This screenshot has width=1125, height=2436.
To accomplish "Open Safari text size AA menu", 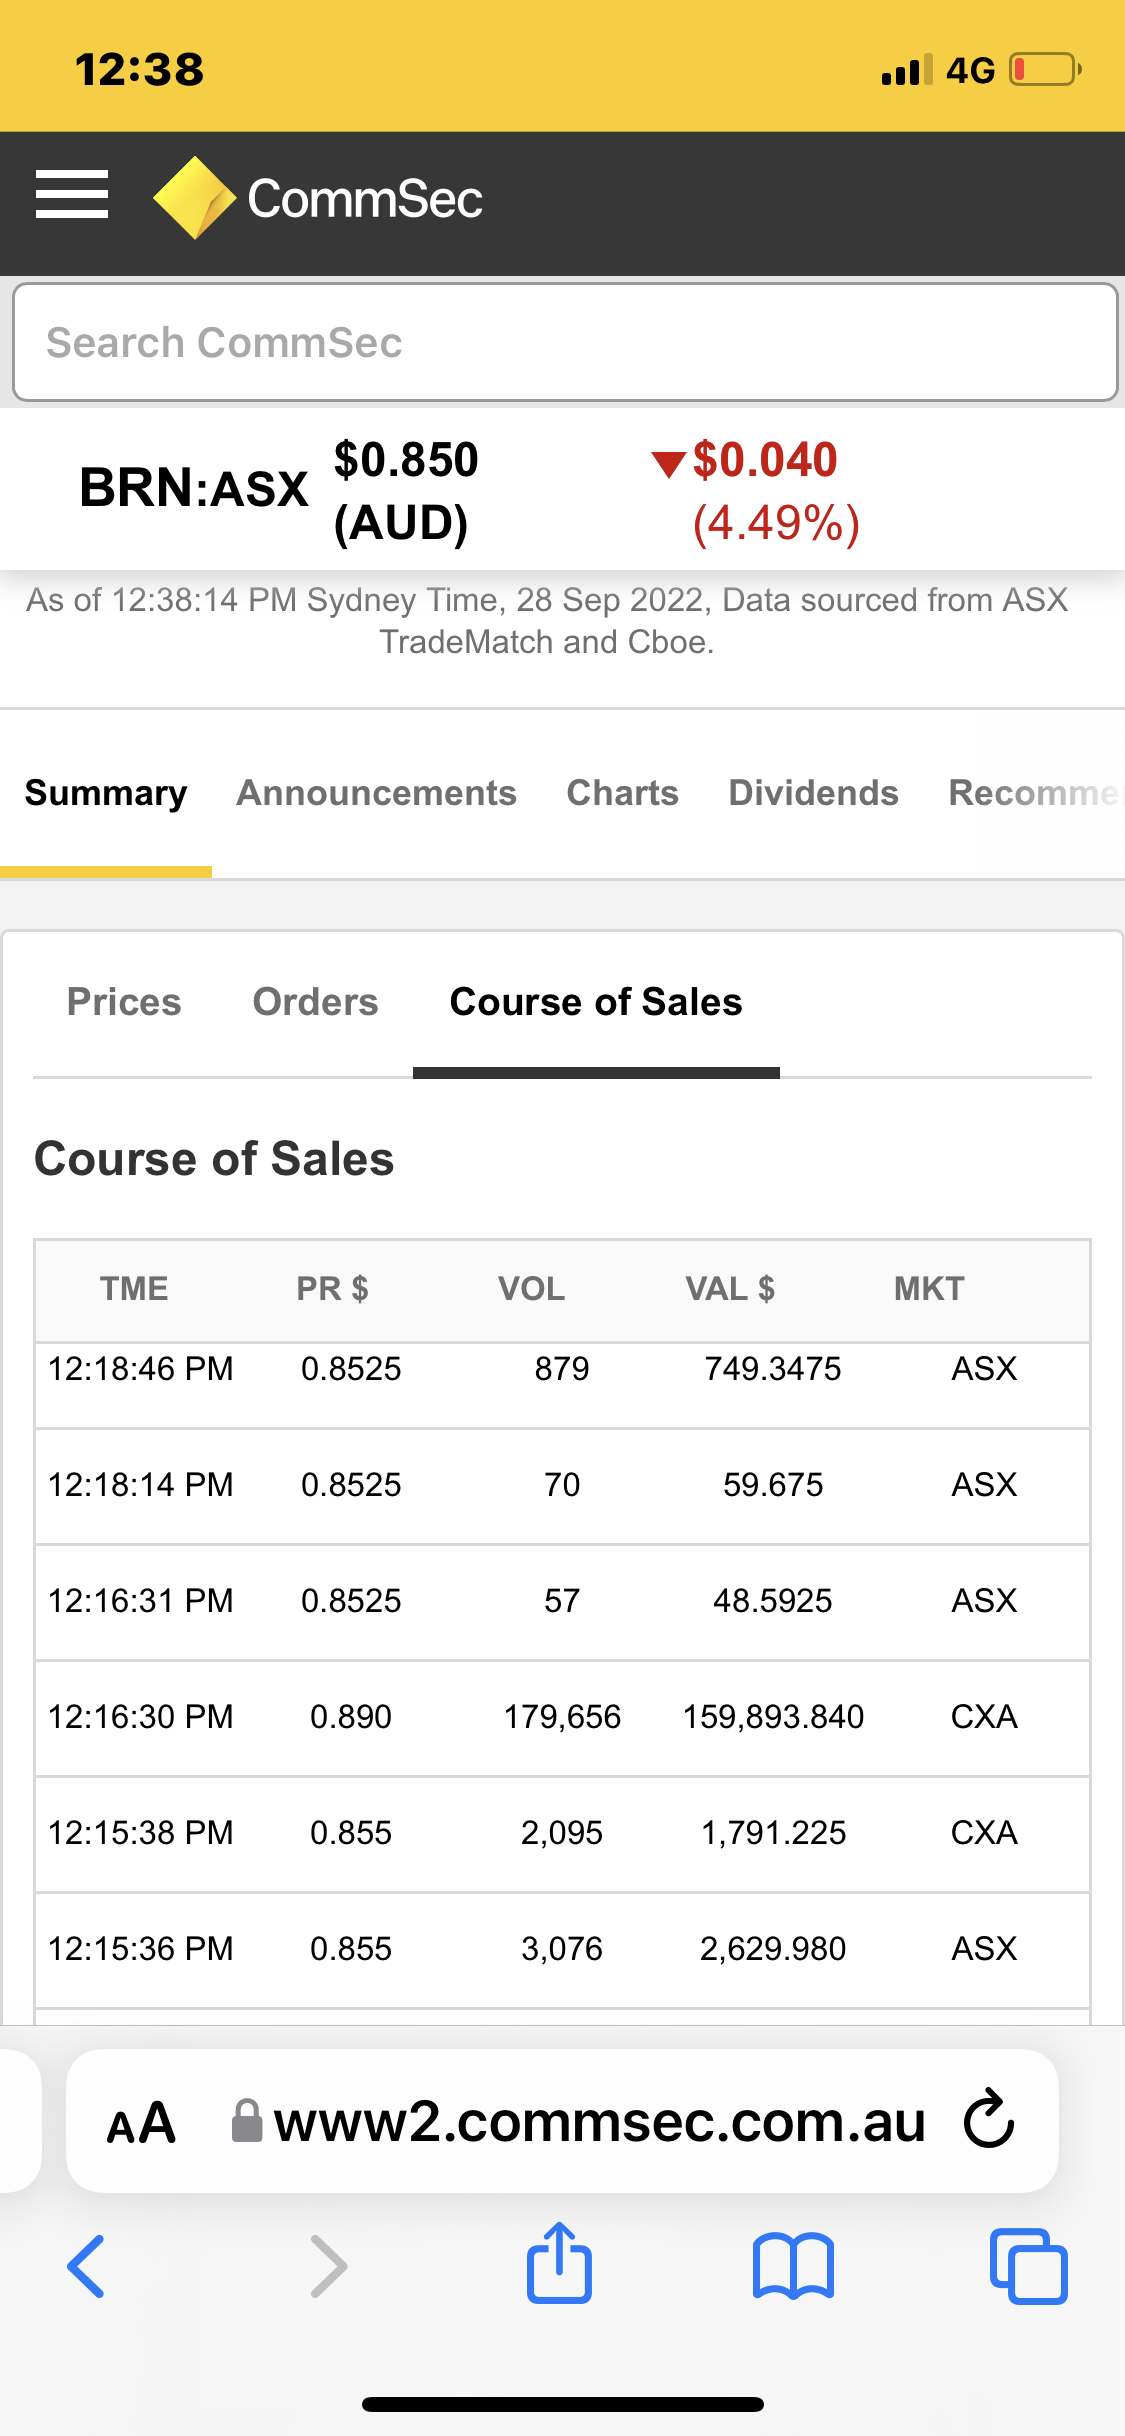I will coord(141,2122).
